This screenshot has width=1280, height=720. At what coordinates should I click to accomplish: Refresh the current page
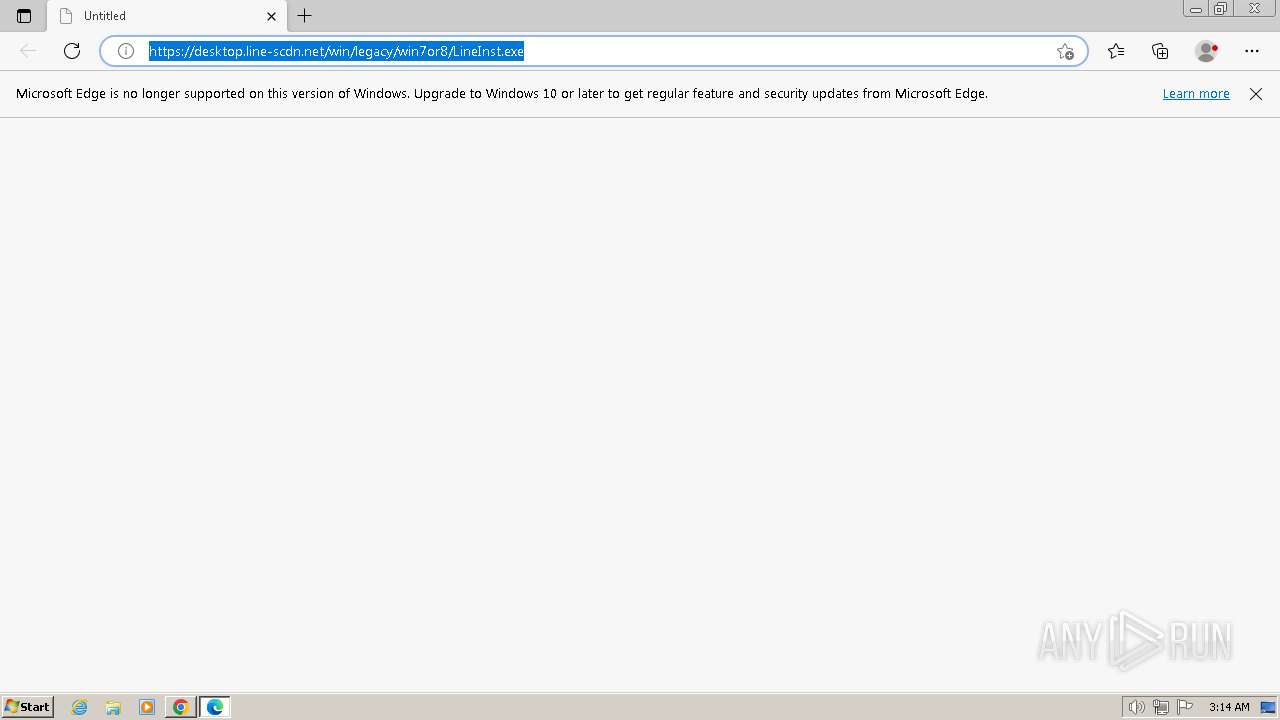pos(72,51)
